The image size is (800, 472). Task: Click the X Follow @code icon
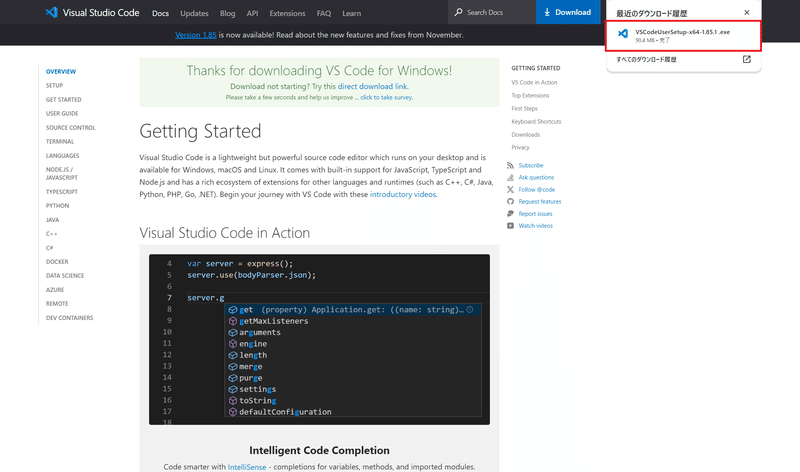point(510,189)
